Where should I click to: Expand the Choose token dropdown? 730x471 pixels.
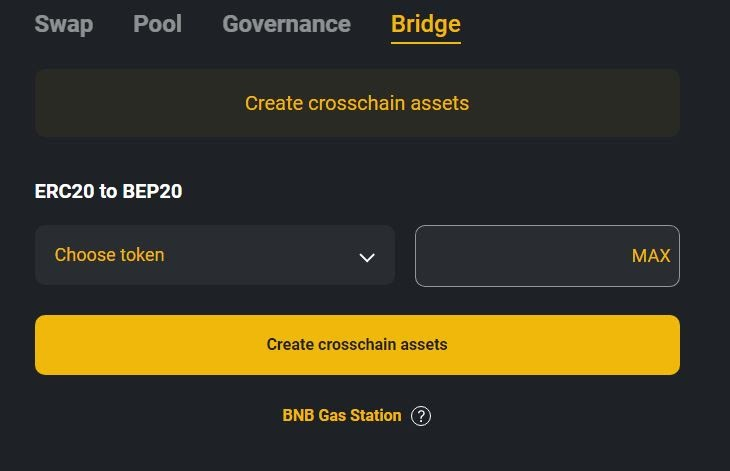click(x=215, y=255)
